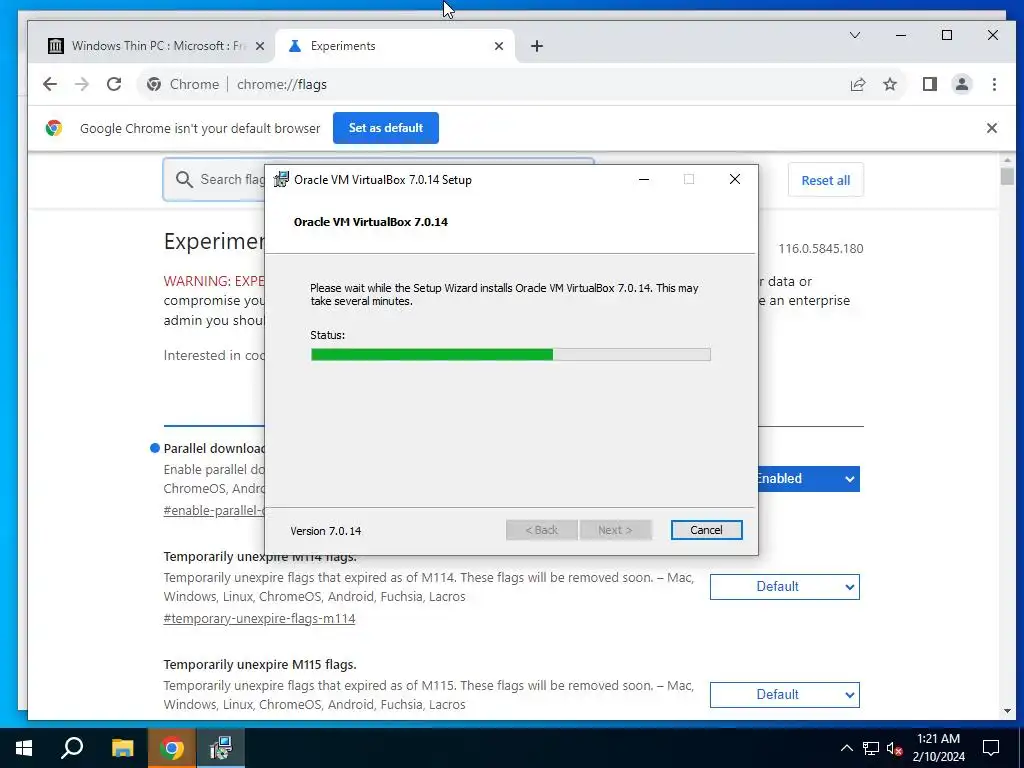1024x768 pixels.
Task: Open Windows taskbar search
Action: 72,748
